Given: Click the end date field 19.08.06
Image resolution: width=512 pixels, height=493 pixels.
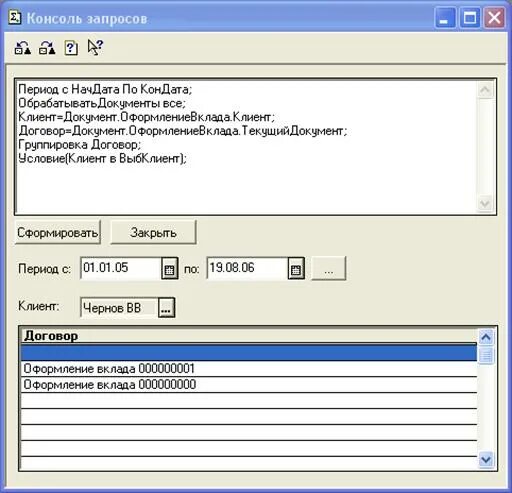Looking at the screenshot, I should [247, 268].
